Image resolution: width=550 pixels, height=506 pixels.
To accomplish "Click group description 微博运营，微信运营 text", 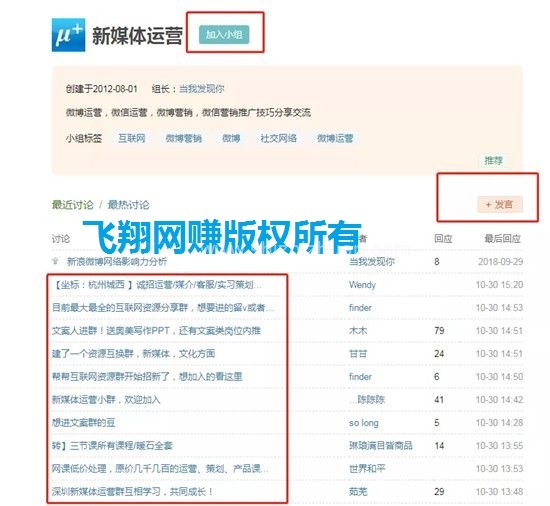I will tap(188, 113).
